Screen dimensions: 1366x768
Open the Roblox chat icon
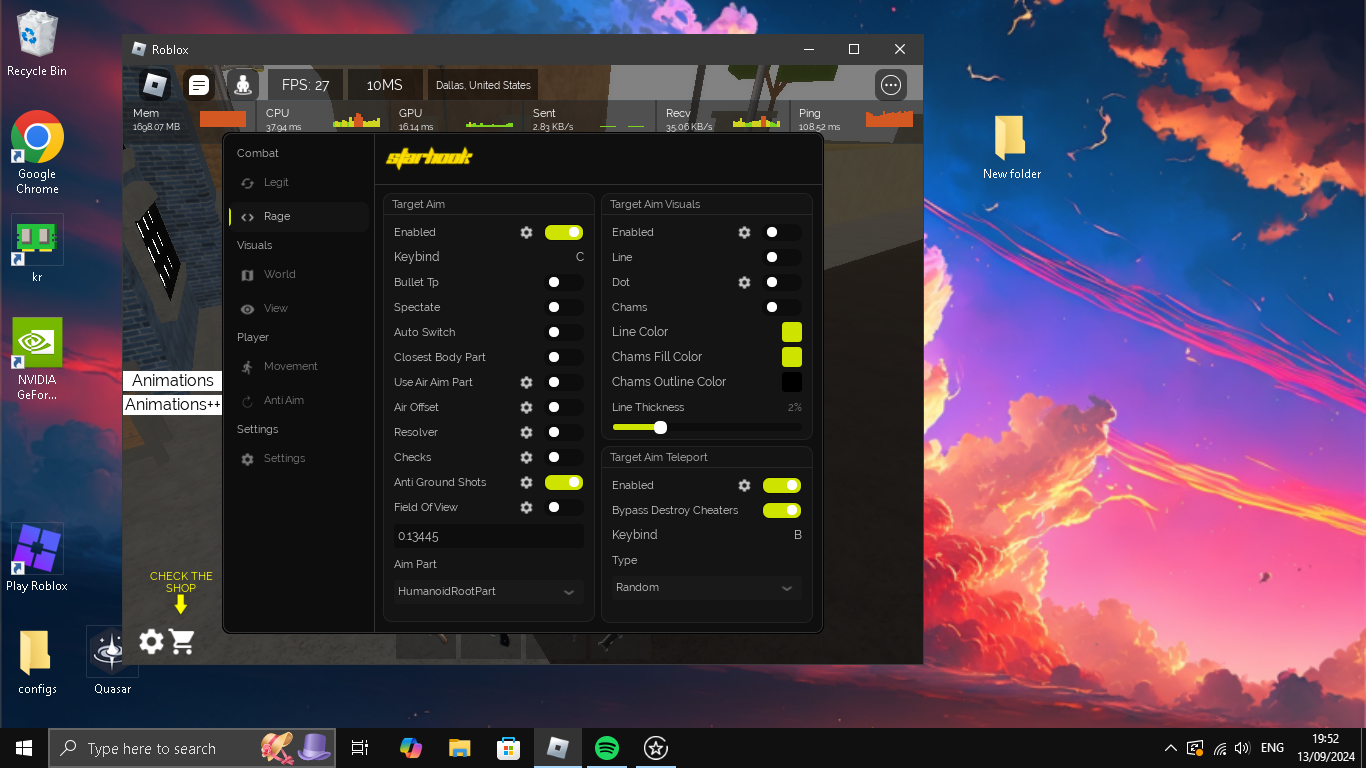[x=199, y=85]
